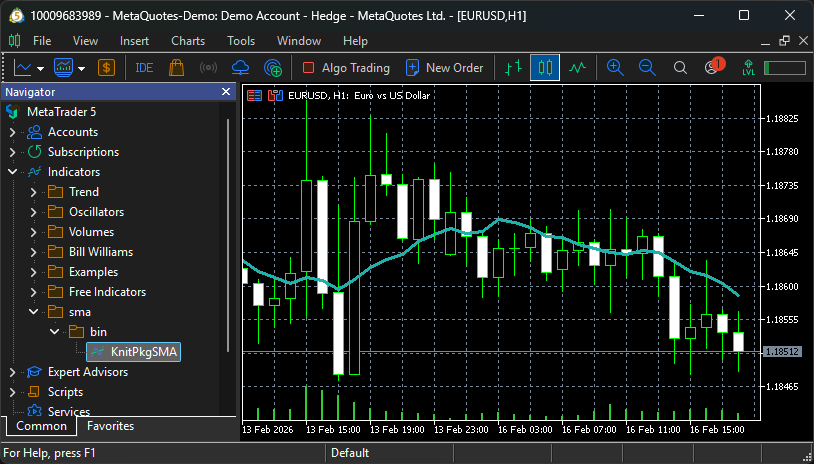Close the Navigator panel
This screenshot has width=814, height=464.
(x=226, y=92)
